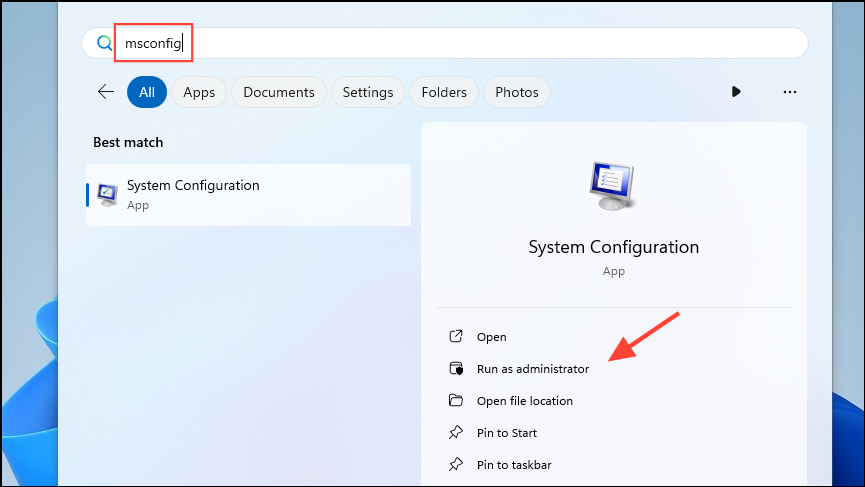Choose the Folders filter
The width and height of the screenshot is (865, 487).
[x=444, y=92]
